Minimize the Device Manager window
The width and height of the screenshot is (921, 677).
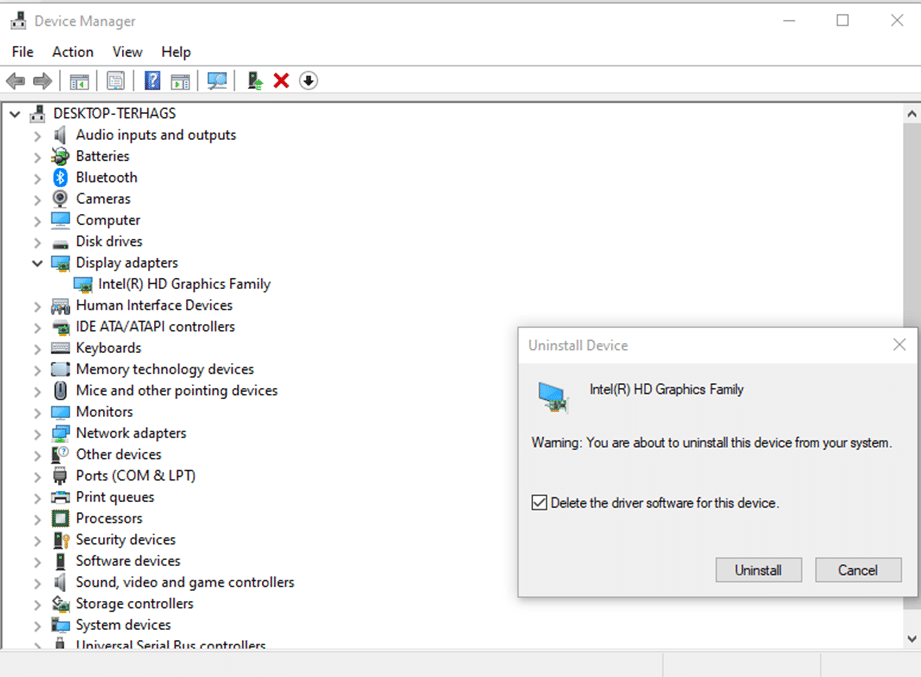[x=789, y=21]
